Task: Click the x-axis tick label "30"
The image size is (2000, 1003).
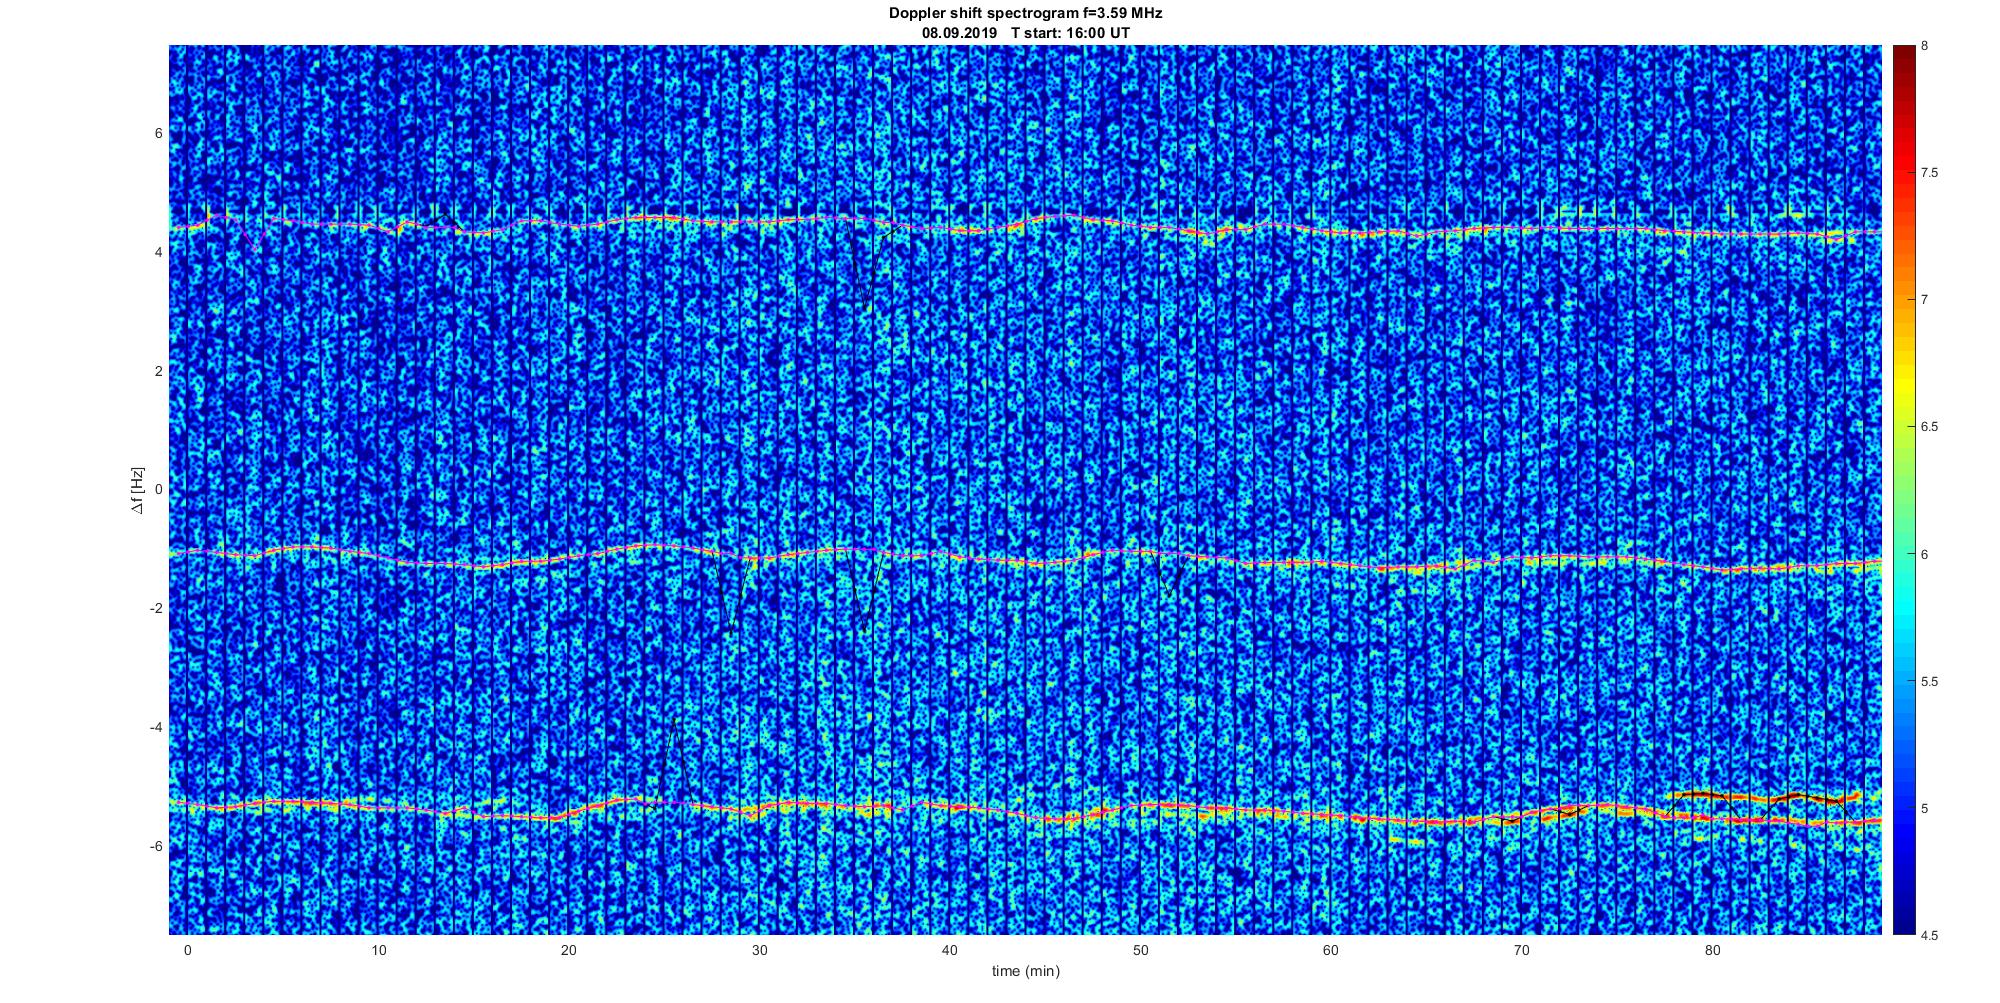Action: pos(759,951)
